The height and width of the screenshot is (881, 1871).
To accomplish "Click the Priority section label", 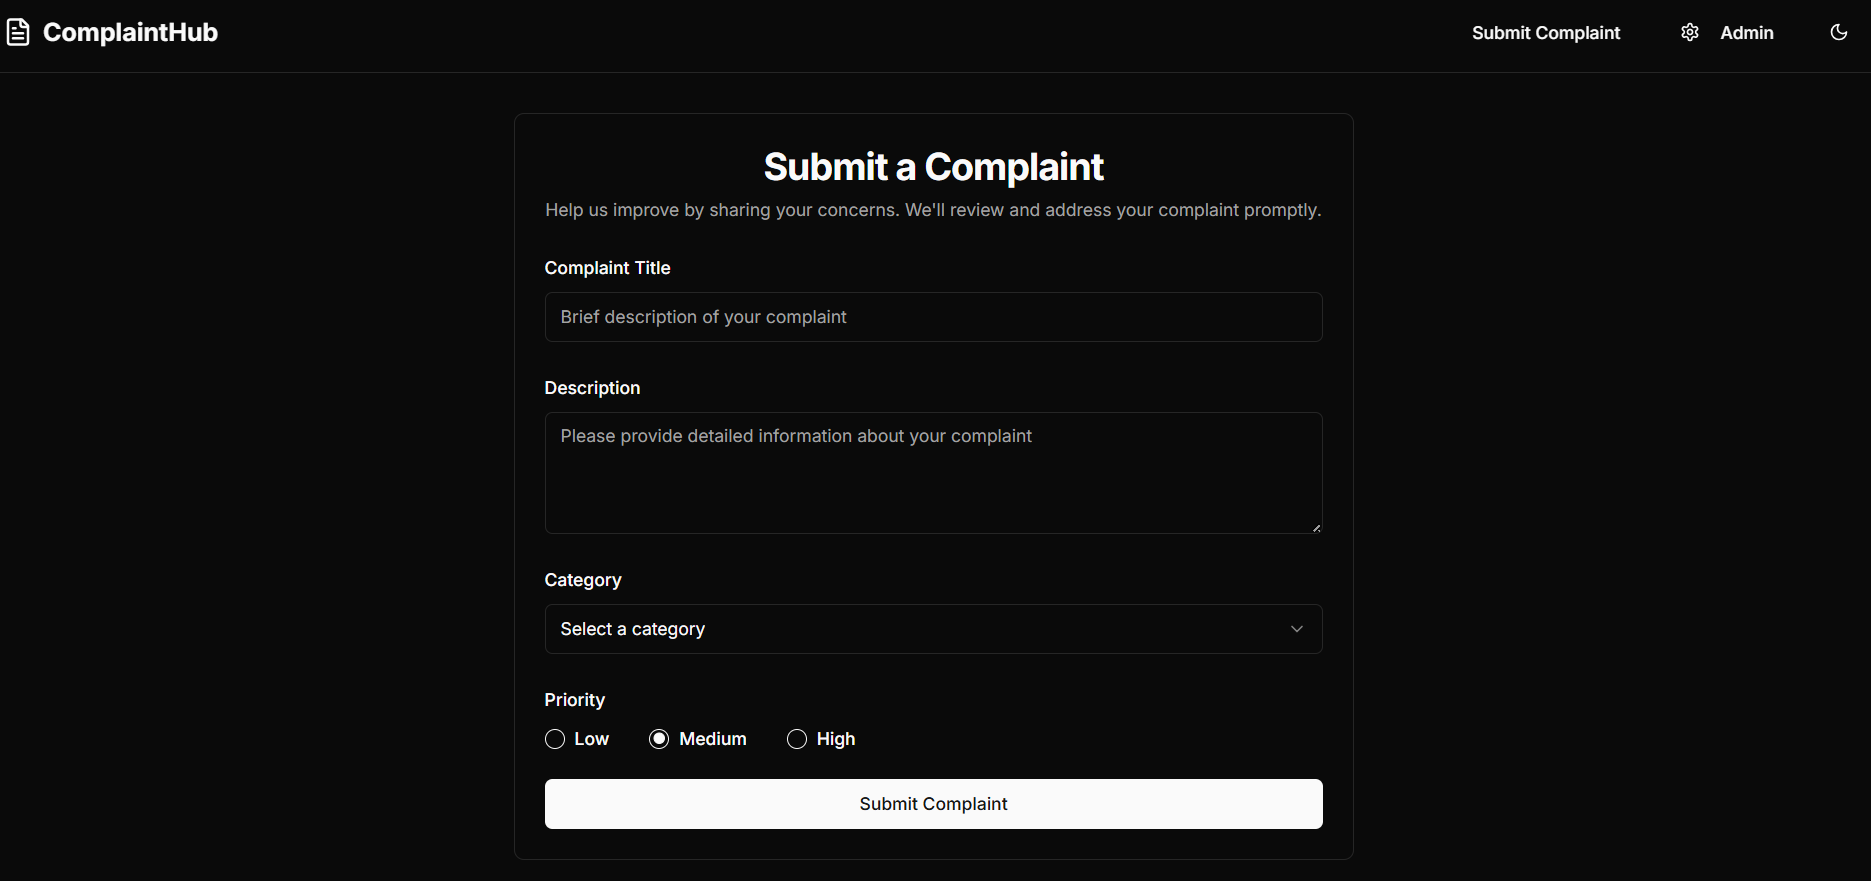I will point(574,699).
